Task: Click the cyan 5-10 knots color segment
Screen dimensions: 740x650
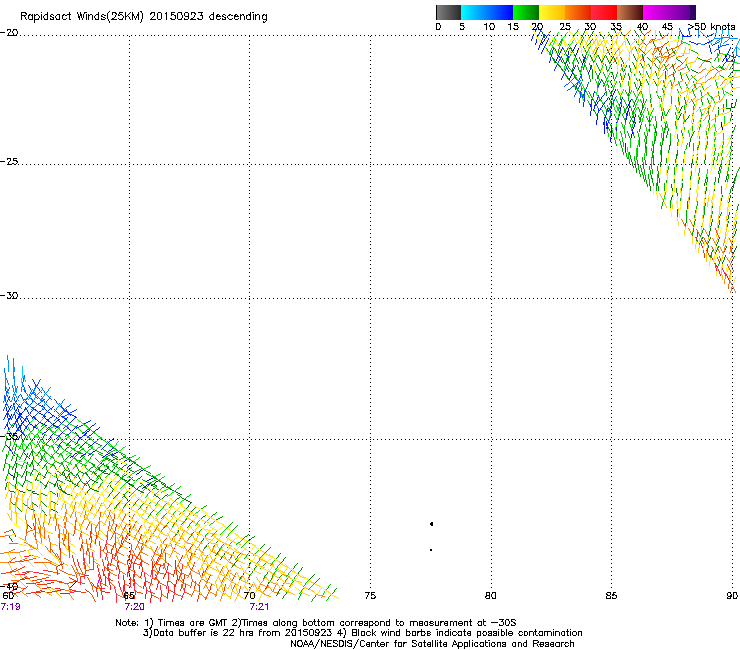Action: [x=474, y=12]
